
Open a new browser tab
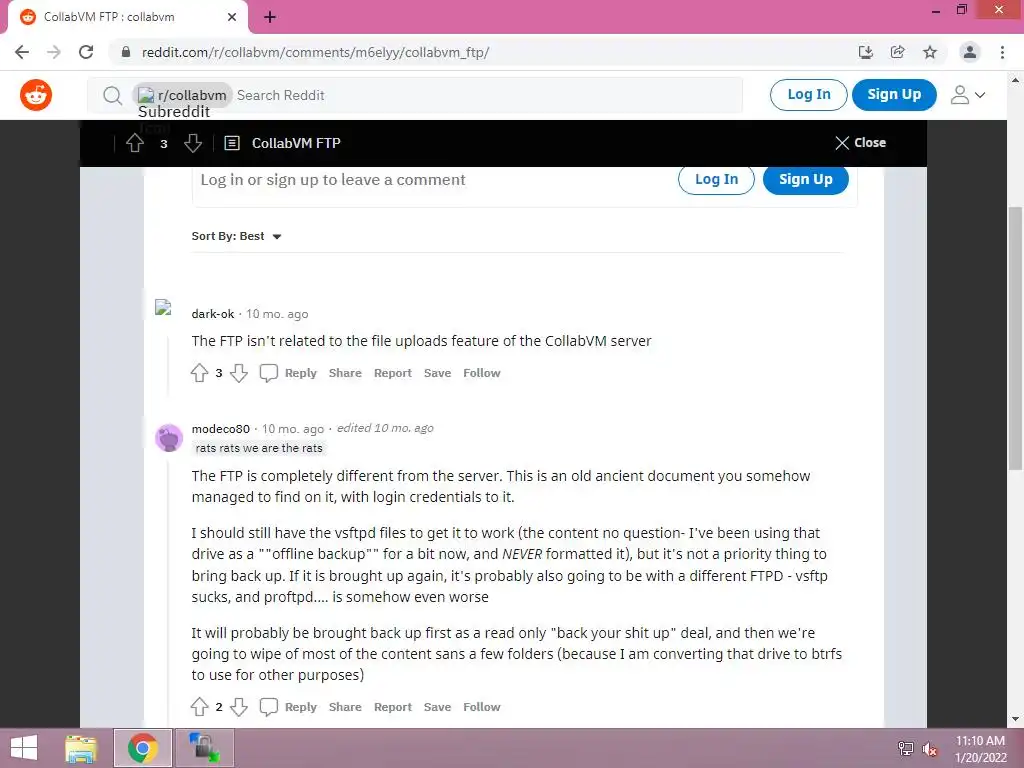click(270, 18)
